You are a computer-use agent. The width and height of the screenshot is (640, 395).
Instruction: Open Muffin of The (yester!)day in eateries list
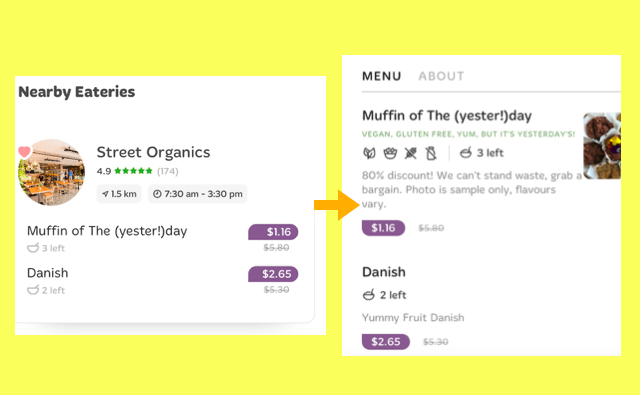pos(107,231)
